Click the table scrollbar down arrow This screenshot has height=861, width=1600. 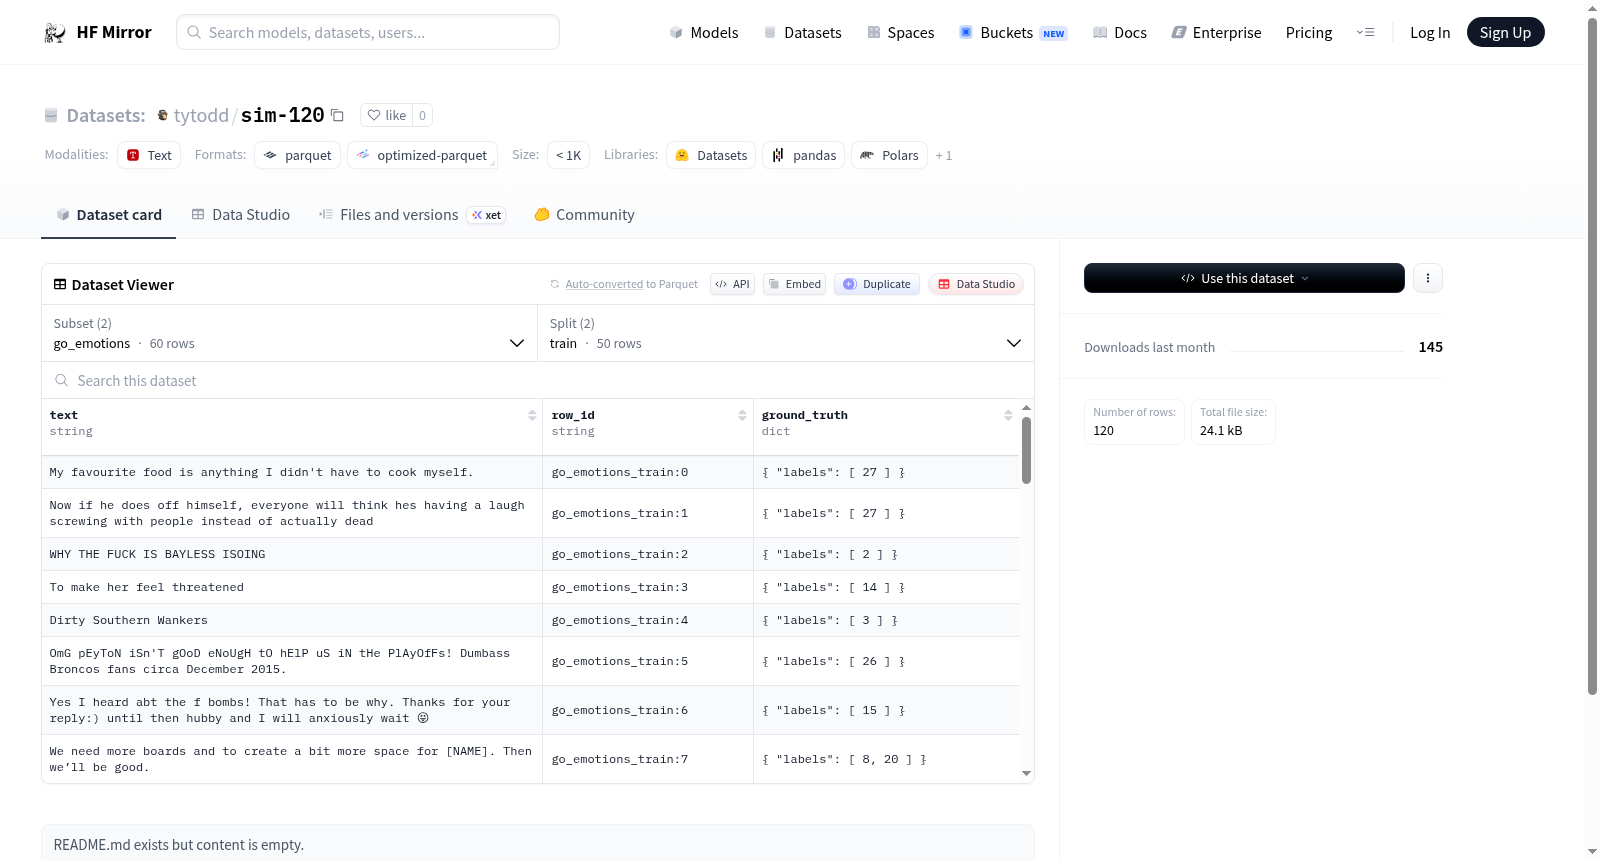pyautogui.click(x=1026, y=773)
